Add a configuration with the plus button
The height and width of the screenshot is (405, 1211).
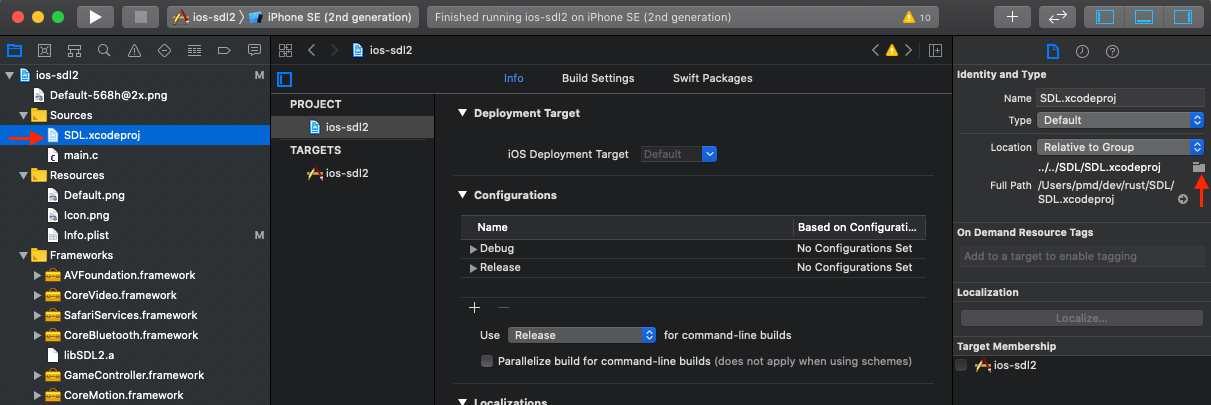point(475,308)
